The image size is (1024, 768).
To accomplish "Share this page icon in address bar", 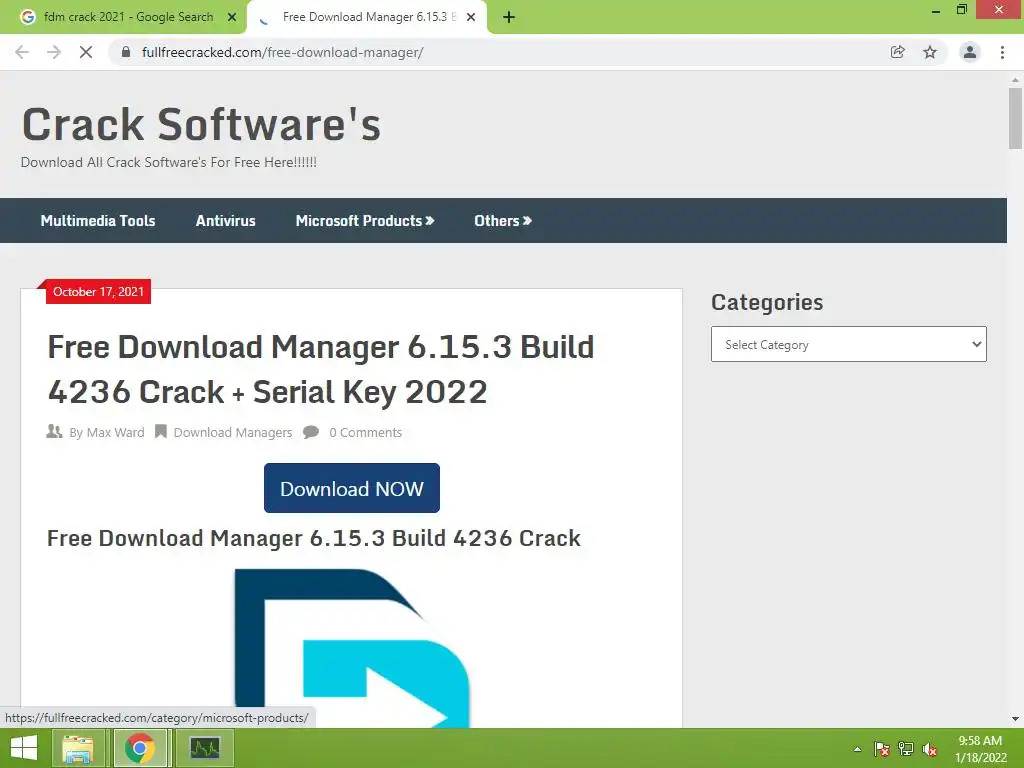I will [x=897, y=52].
